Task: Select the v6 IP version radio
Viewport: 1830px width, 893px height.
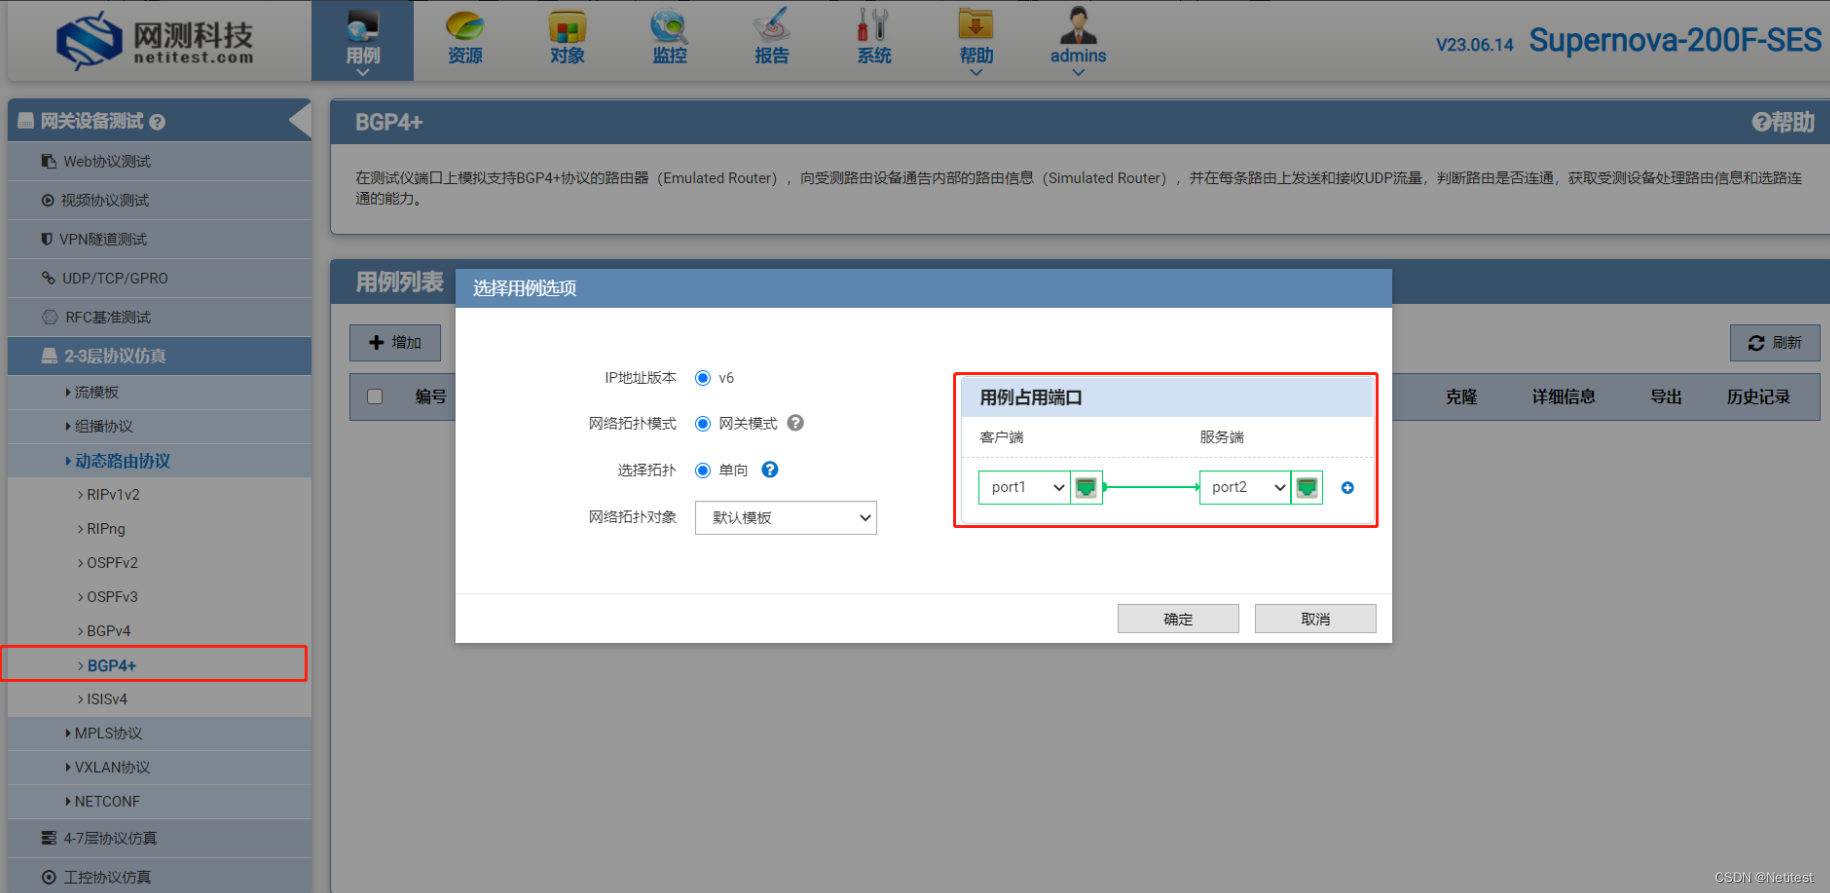Action: pyautogui.click(x=703, y=378)
